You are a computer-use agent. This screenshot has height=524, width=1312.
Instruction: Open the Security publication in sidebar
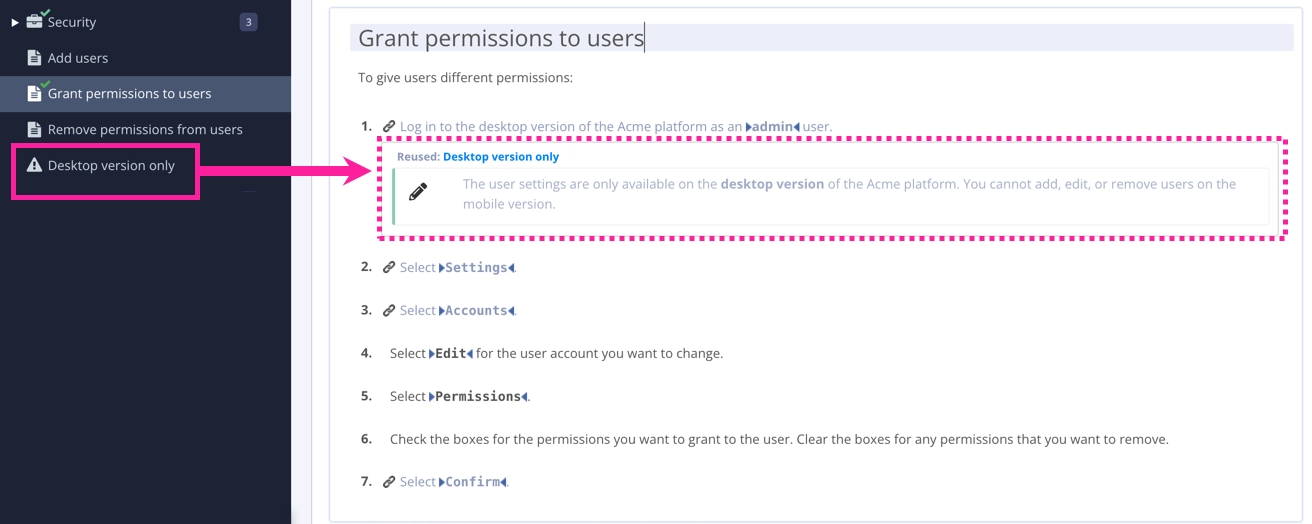point(72,22)
